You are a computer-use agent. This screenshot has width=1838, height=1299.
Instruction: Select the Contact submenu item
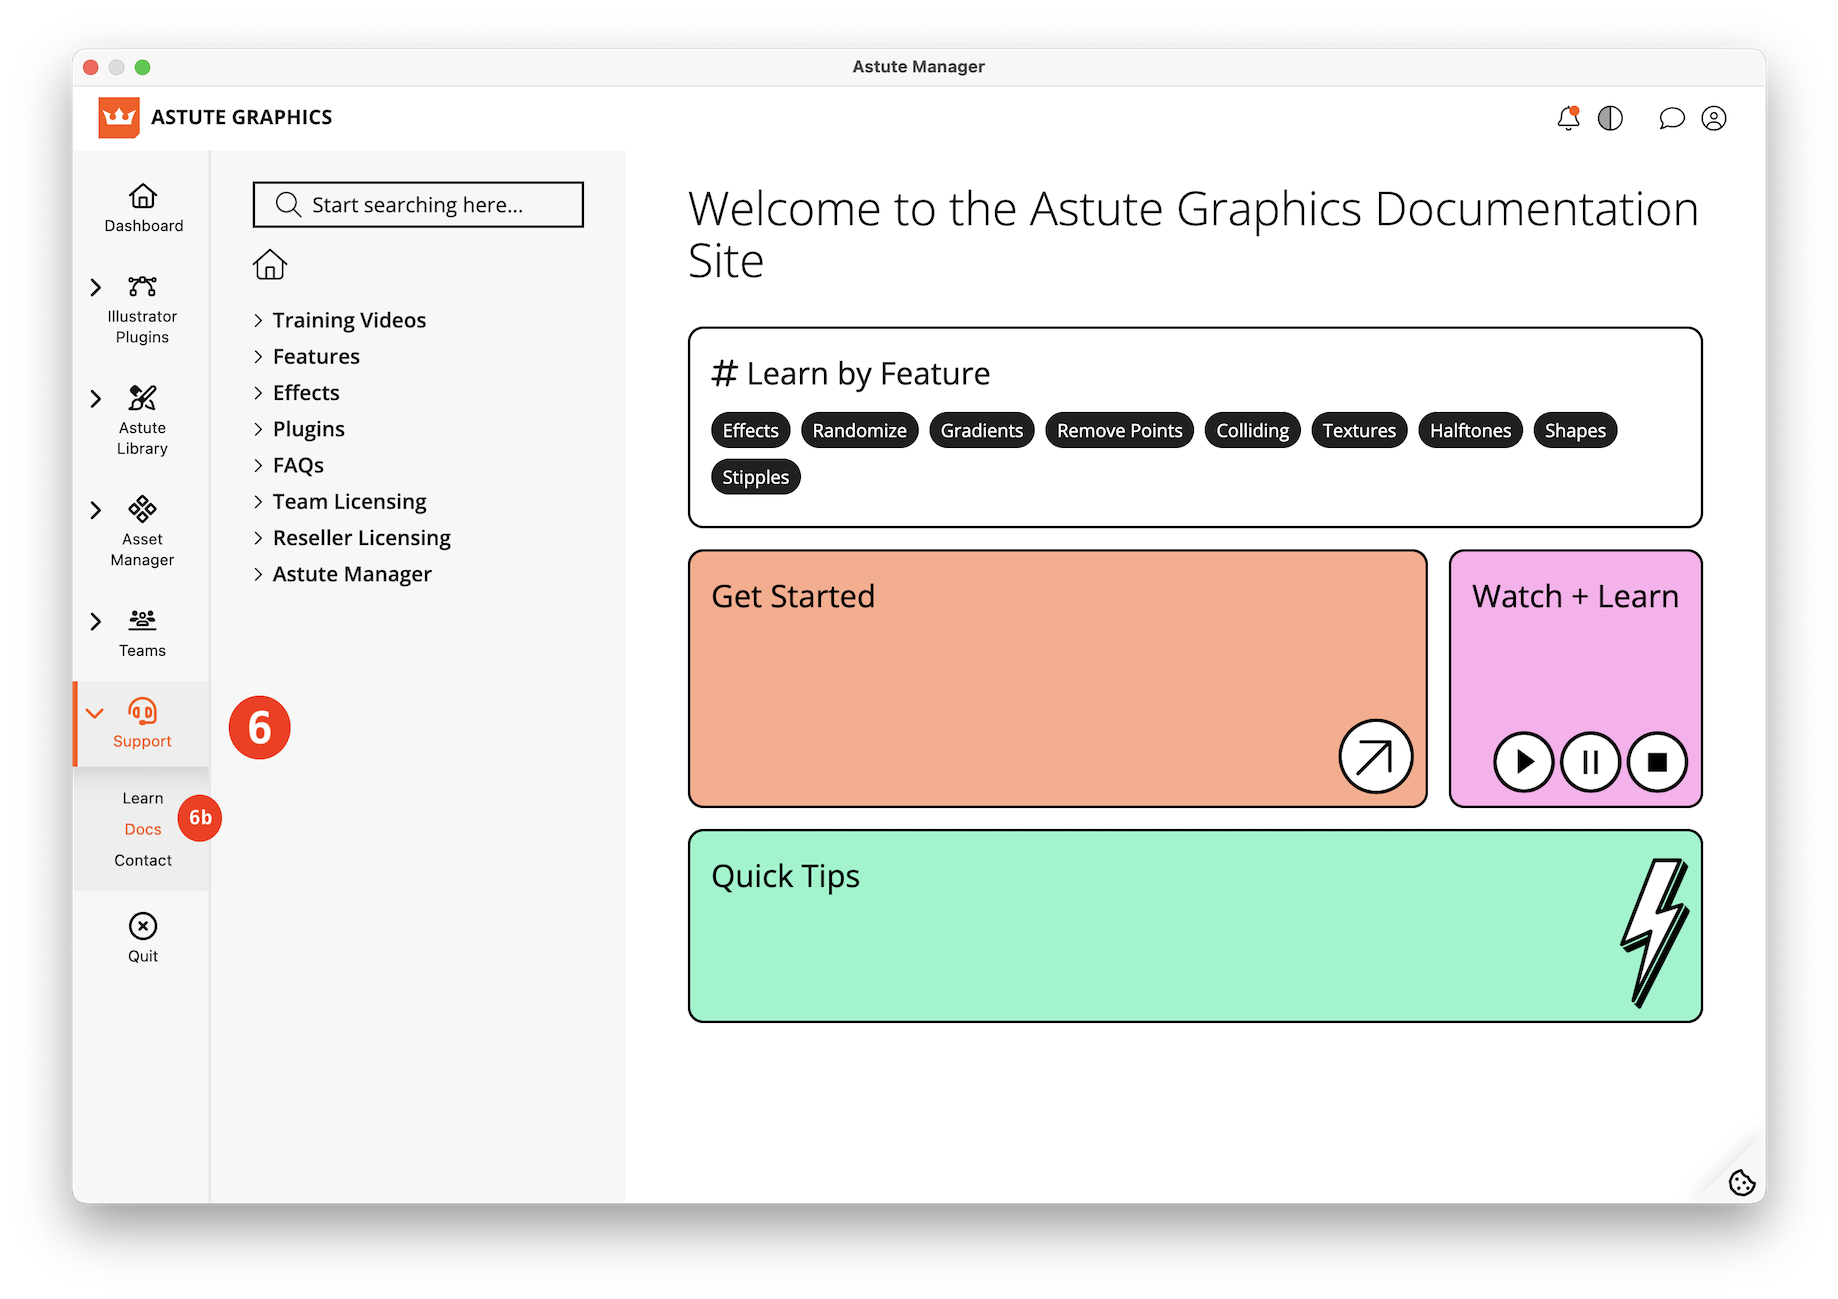coord(143,860)
